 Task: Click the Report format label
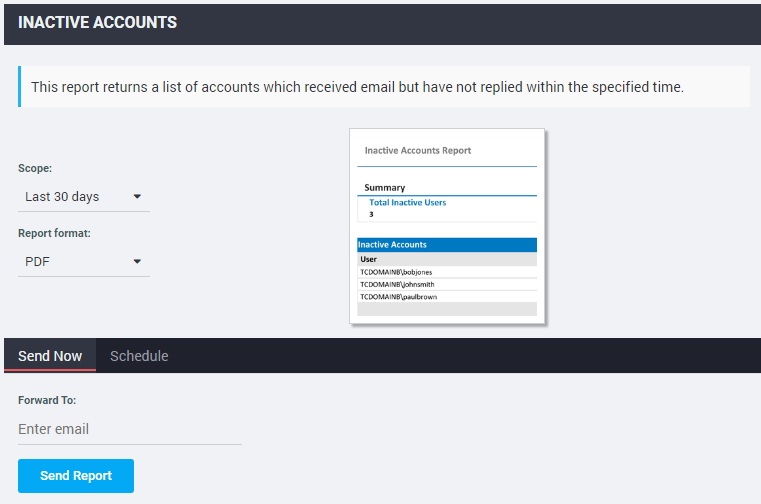pyautogui.click(x=54, y=234)
